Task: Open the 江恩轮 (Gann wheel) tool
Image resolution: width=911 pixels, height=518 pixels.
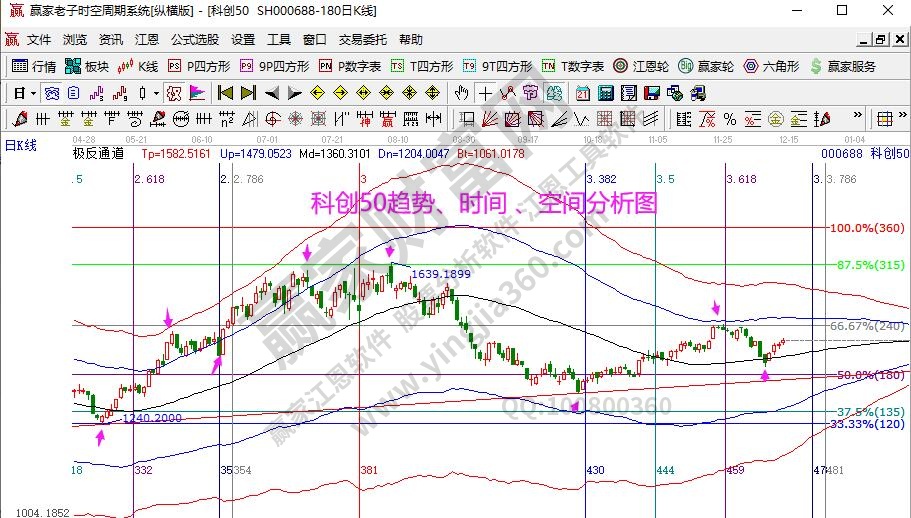Action: click(639, 66)
